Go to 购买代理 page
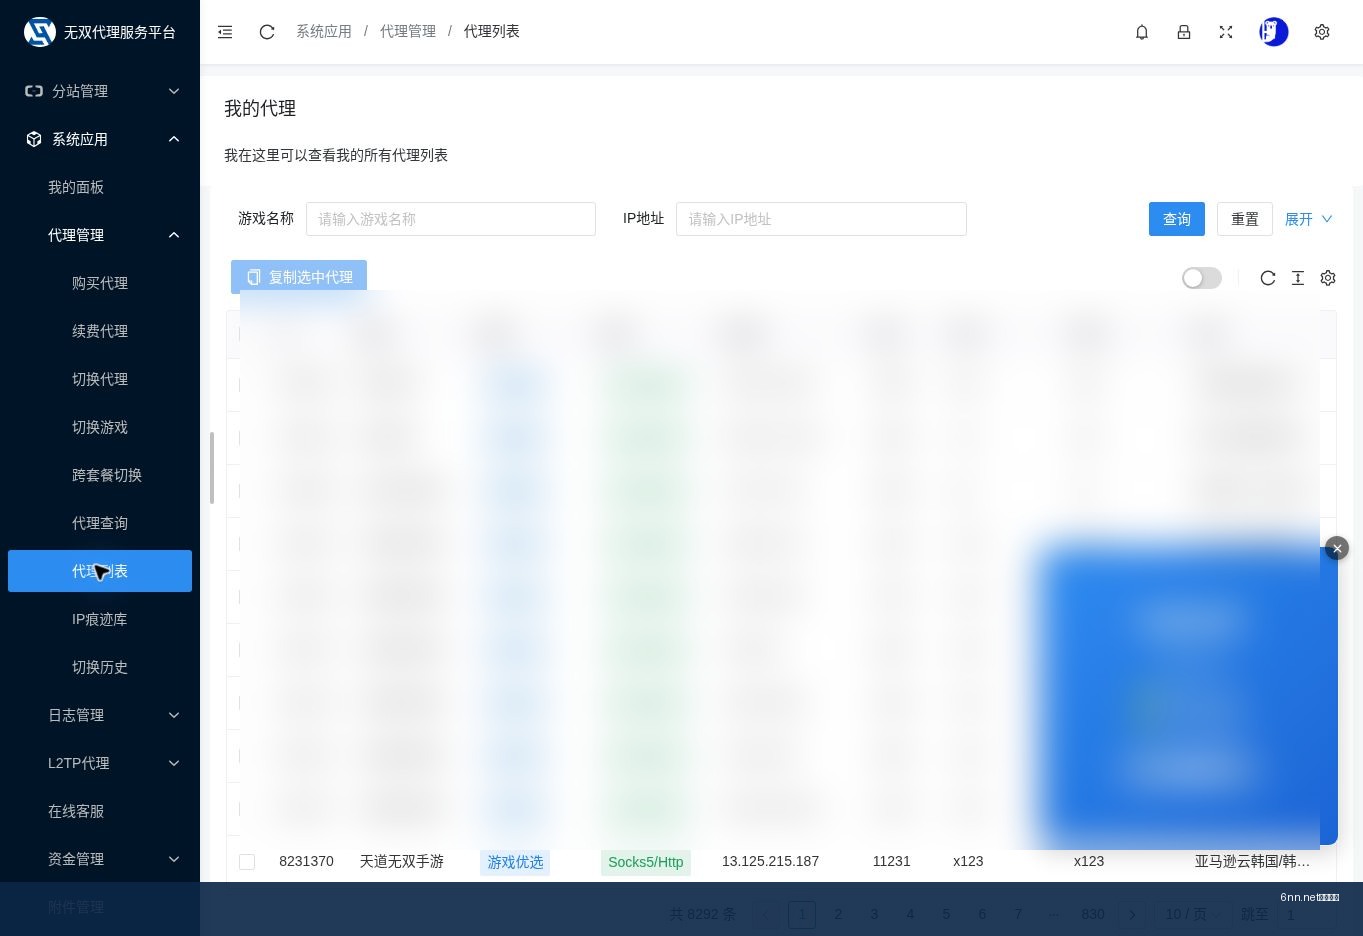 [100, 283]
